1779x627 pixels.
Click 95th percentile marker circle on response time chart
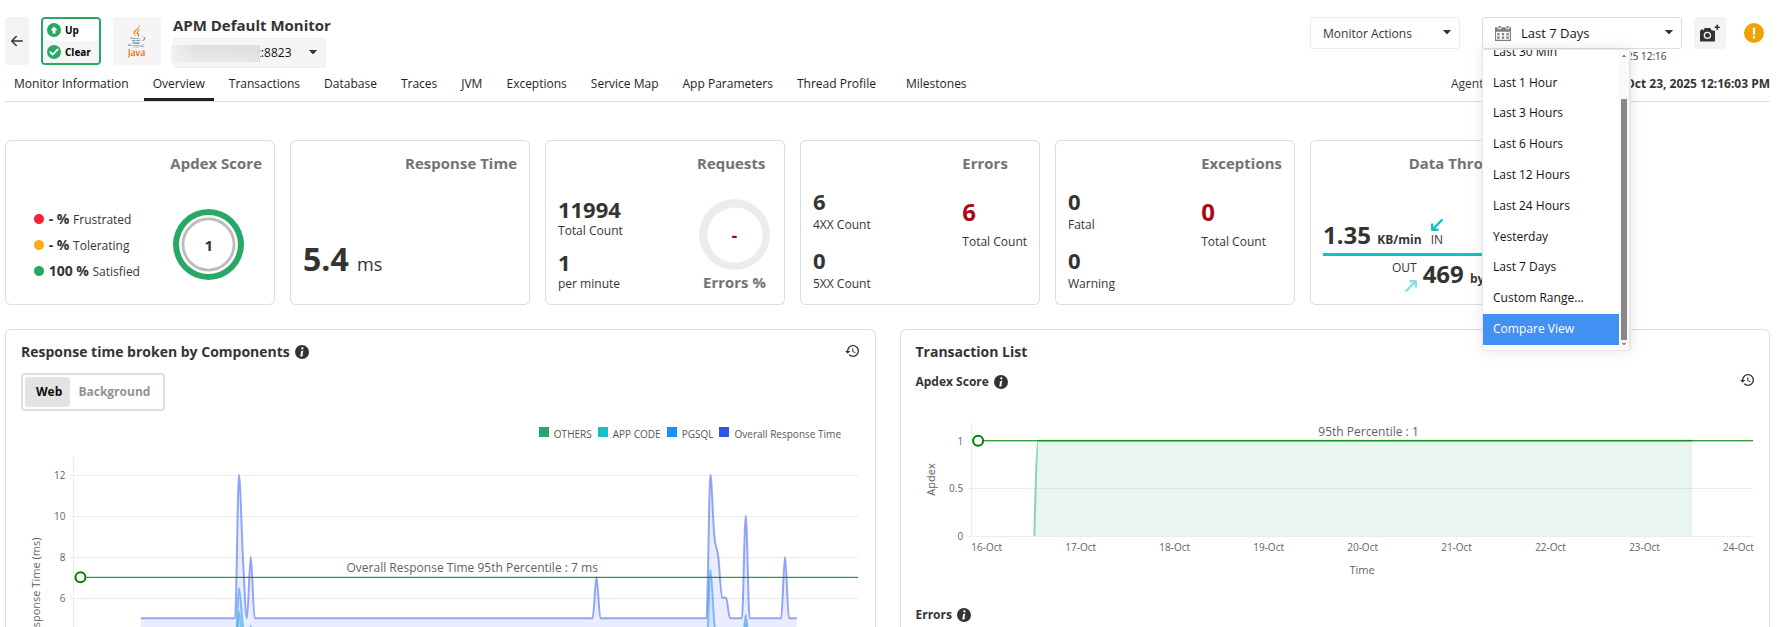pyautogui.click(x=81, y=577)
